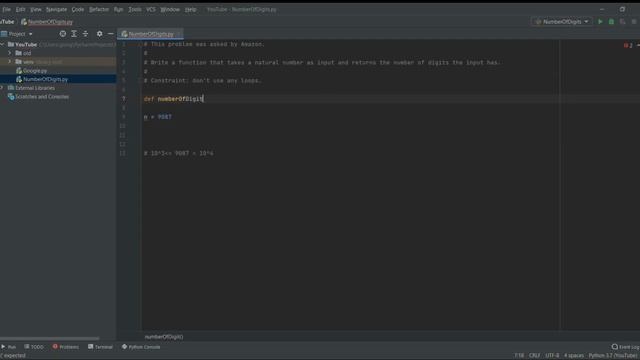Open the Edit menu
This screenshot has height=360, width=640.
(20, 9)
